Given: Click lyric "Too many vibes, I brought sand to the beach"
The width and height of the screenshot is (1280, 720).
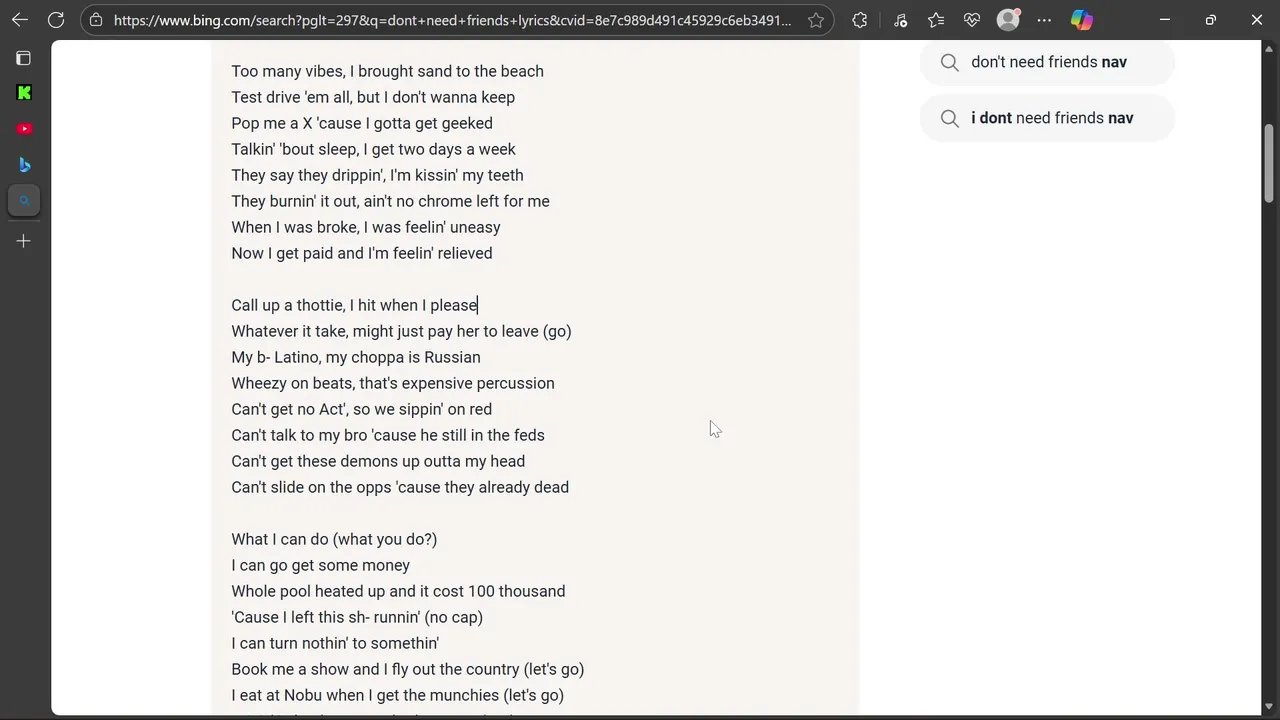Looking at the screenshot, I should click(x=388, y=71).
